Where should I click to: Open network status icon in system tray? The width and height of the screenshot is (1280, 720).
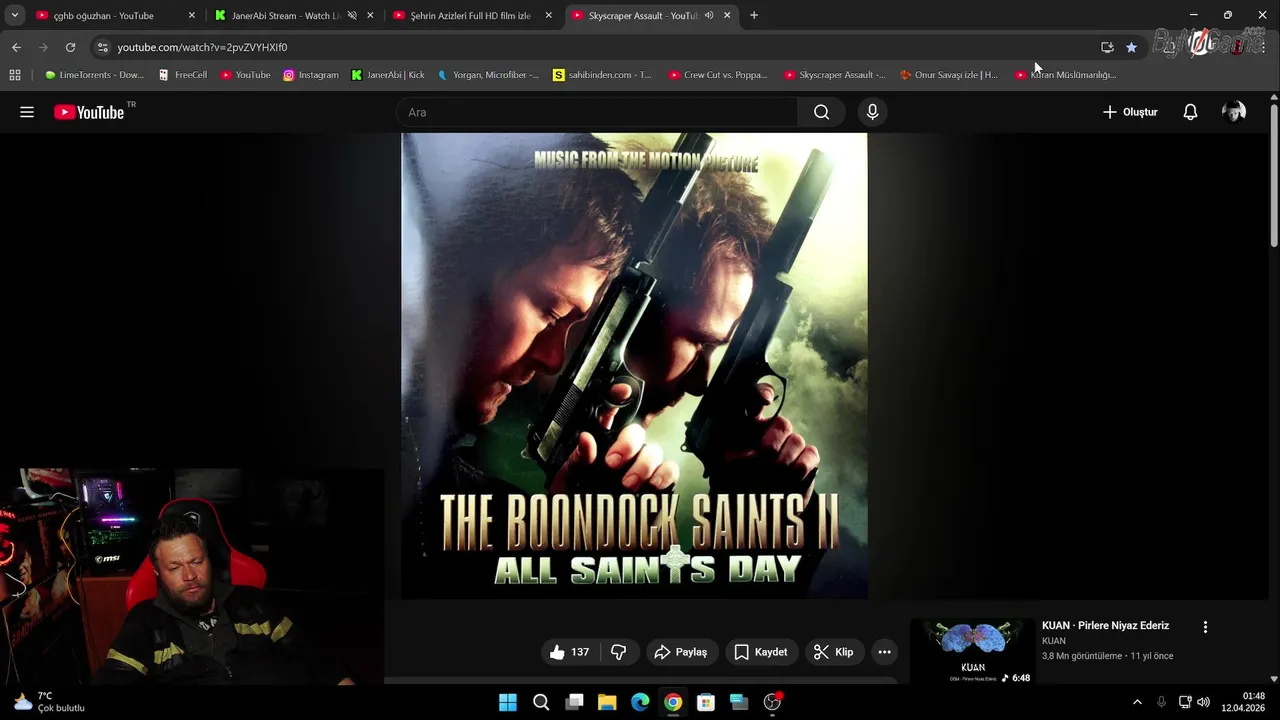(1185, 702)
